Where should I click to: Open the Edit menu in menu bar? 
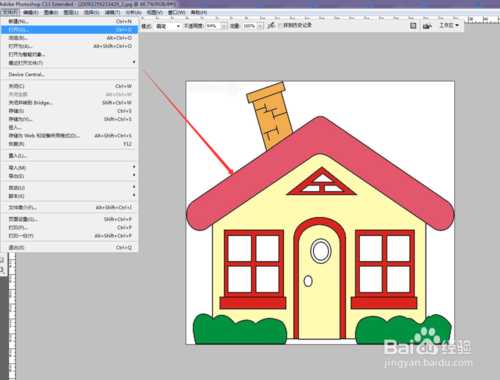pos(31,12)
